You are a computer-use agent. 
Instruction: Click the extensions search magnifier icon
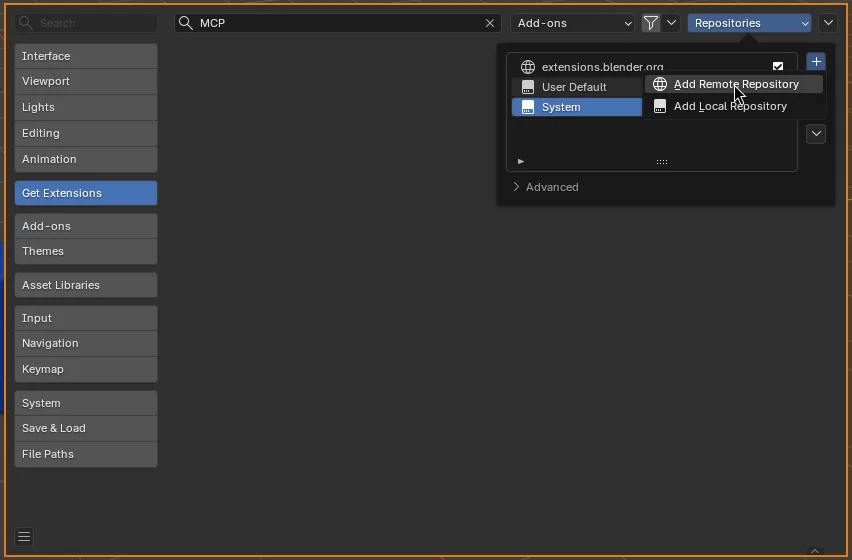click(186, 23)
